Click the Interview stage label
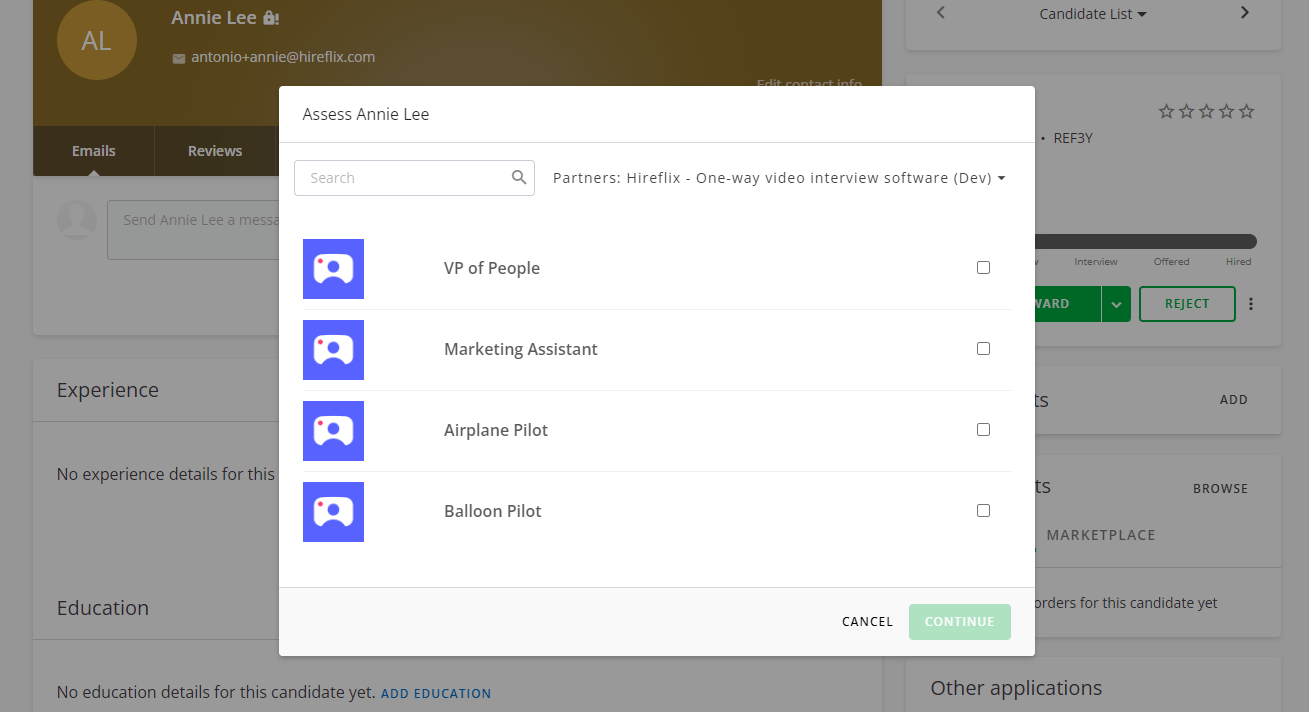This screenshot has width=1309, height=712. 1096,262
